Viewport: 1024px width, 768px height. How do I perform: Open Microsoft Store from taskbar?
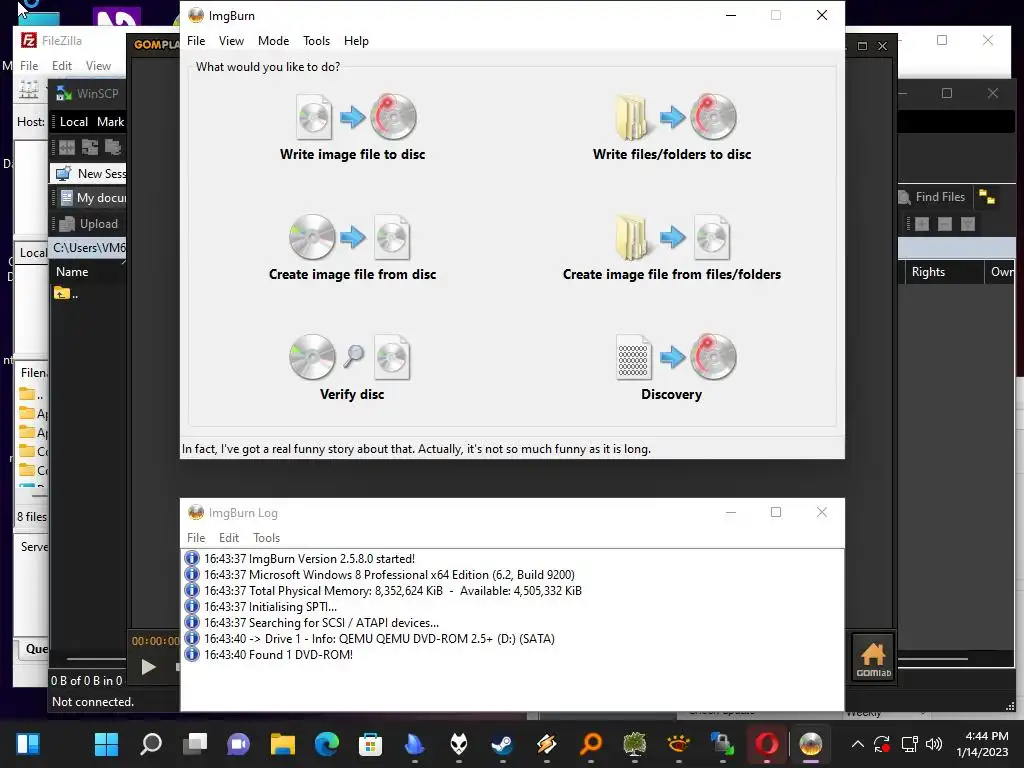(370, 743)
